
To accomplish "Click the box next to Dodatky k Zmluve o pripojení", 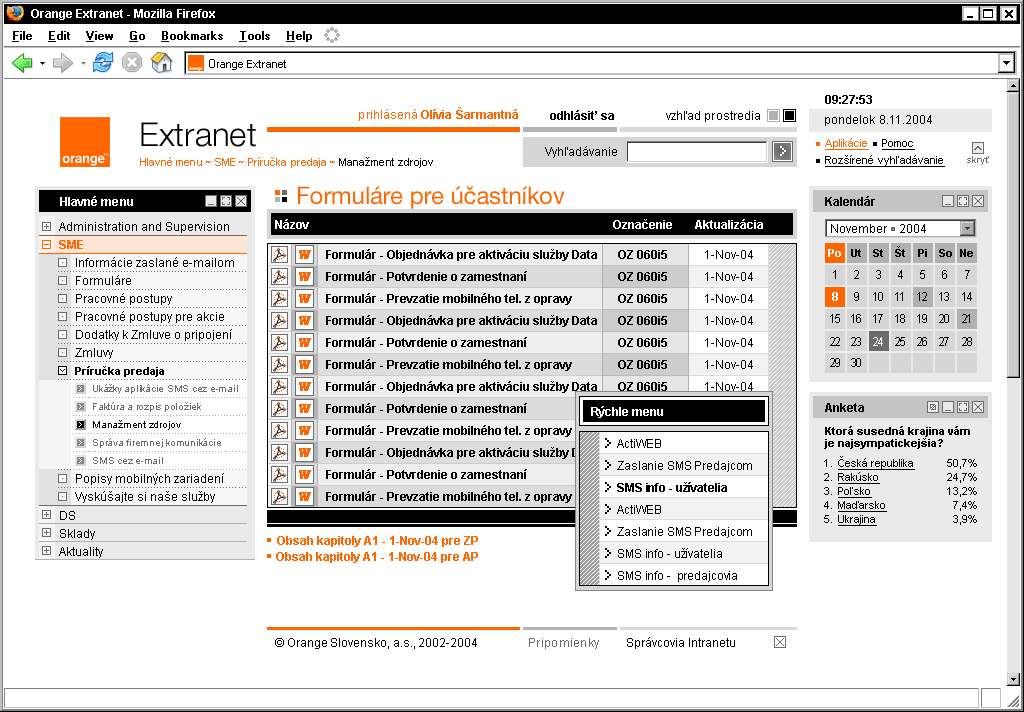I will tap(63, 334).
